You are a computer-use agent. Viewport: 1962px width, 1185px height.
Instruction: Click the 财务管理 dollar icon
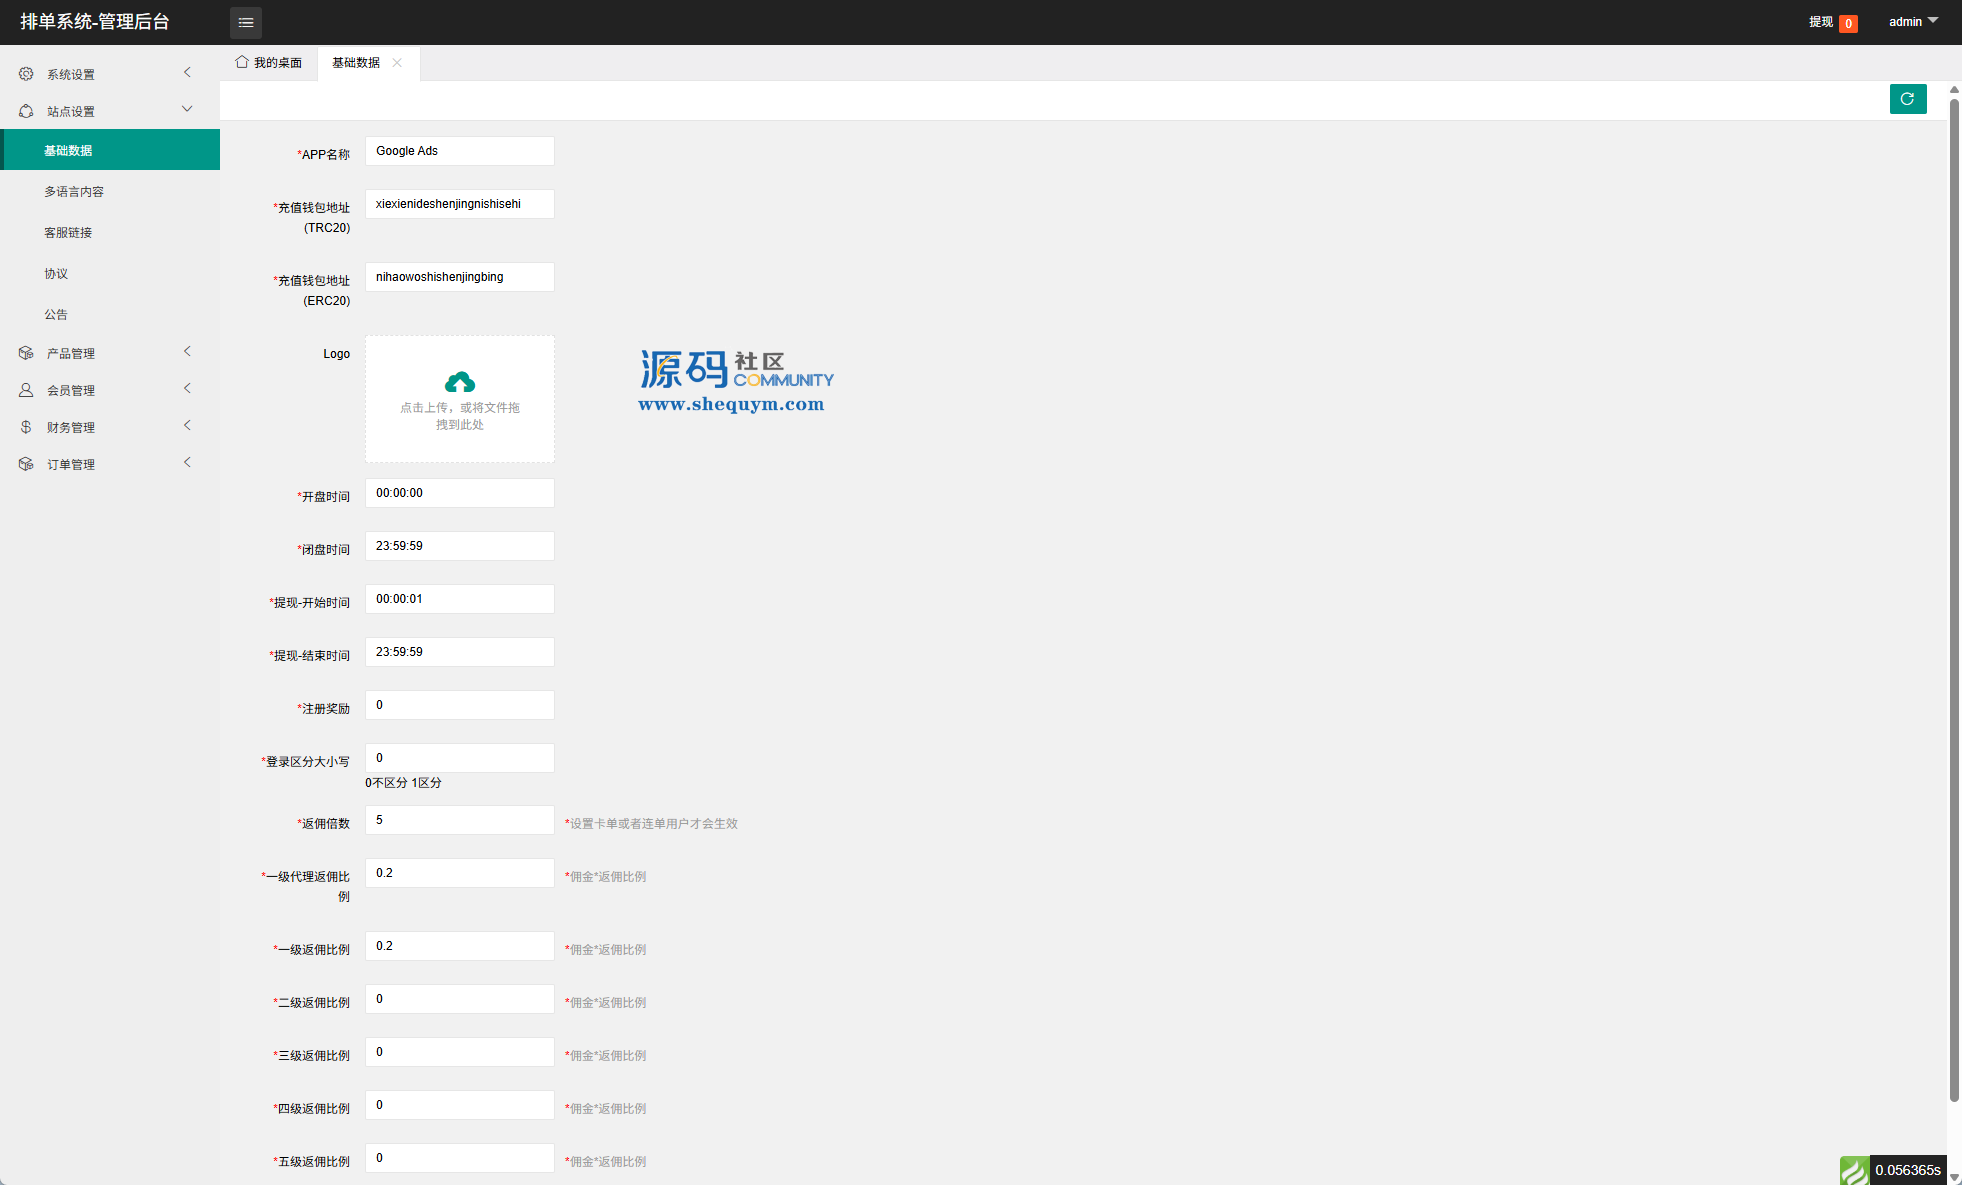pyautogui.click(x=26, y=427)
